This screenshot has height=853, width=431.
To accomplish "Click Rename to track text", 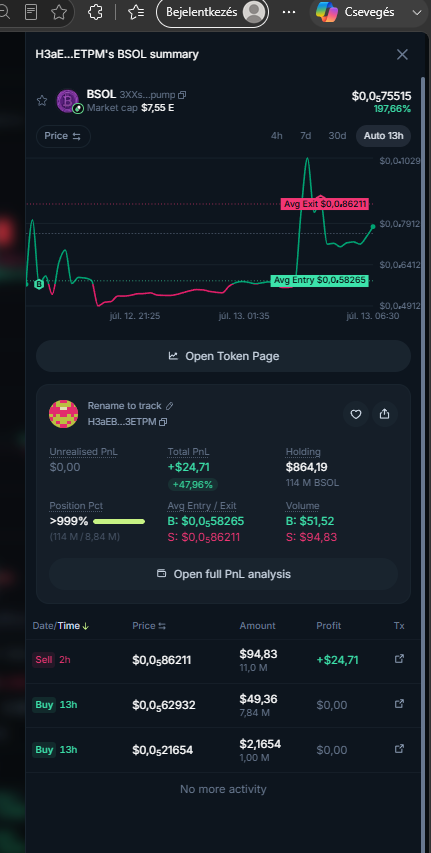I will click(125, 406).
